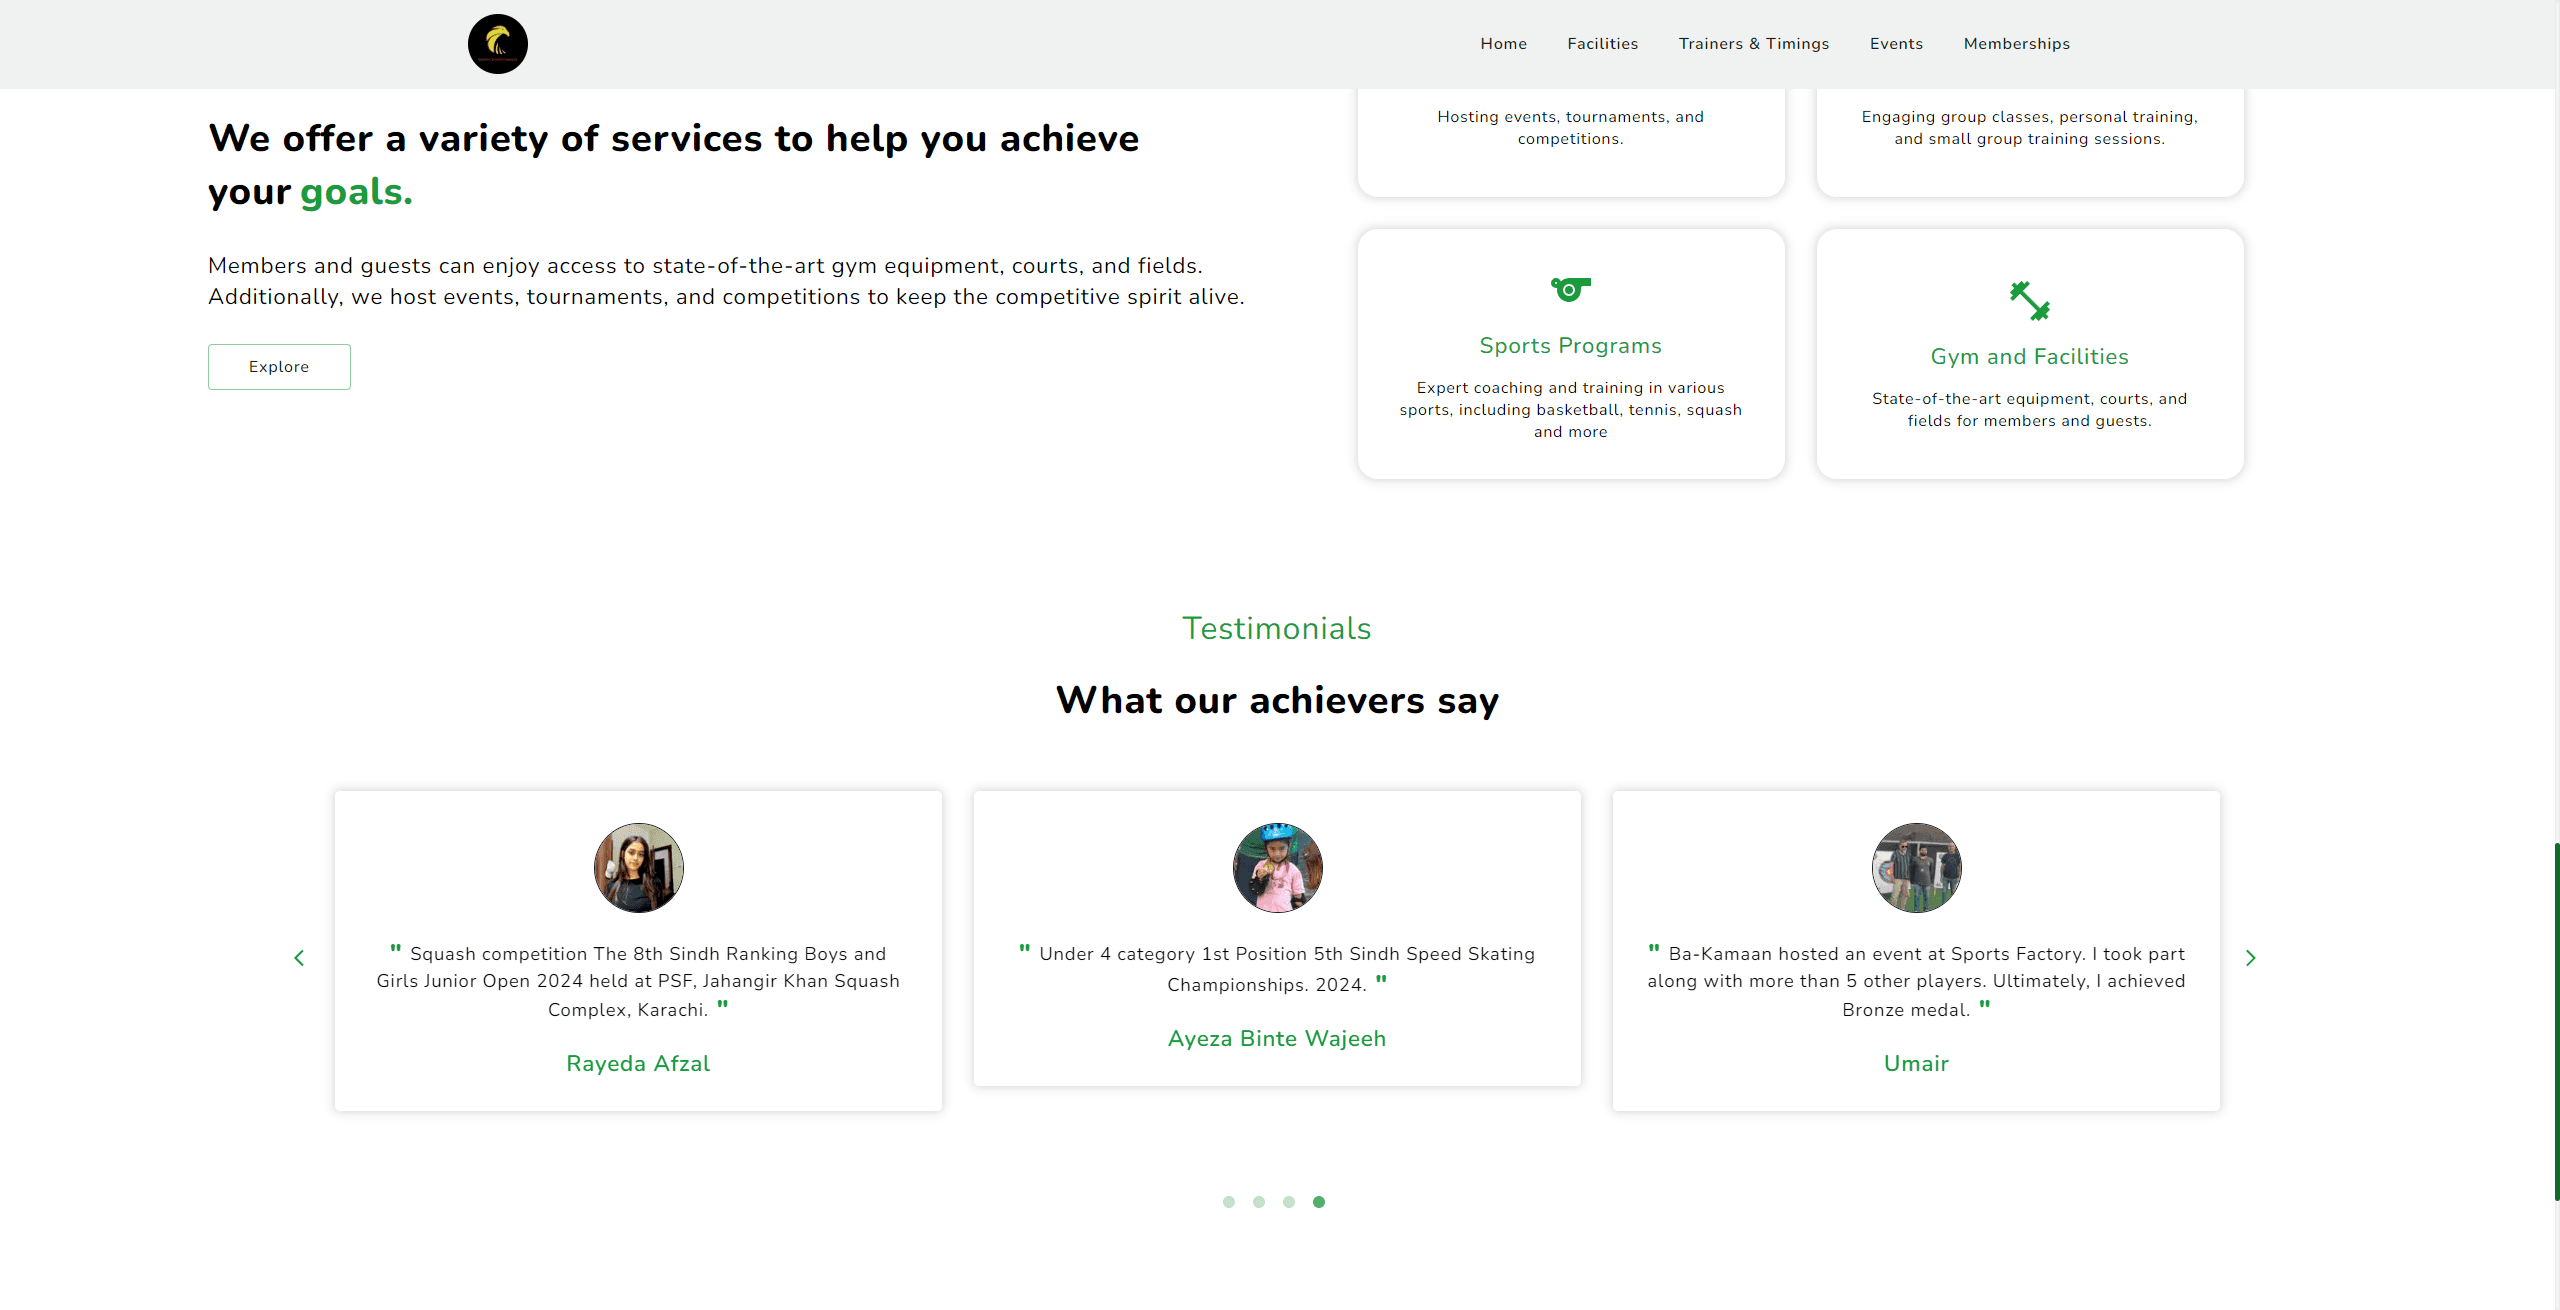Navigate to the Facilities page

click(x=1603, y=44)
